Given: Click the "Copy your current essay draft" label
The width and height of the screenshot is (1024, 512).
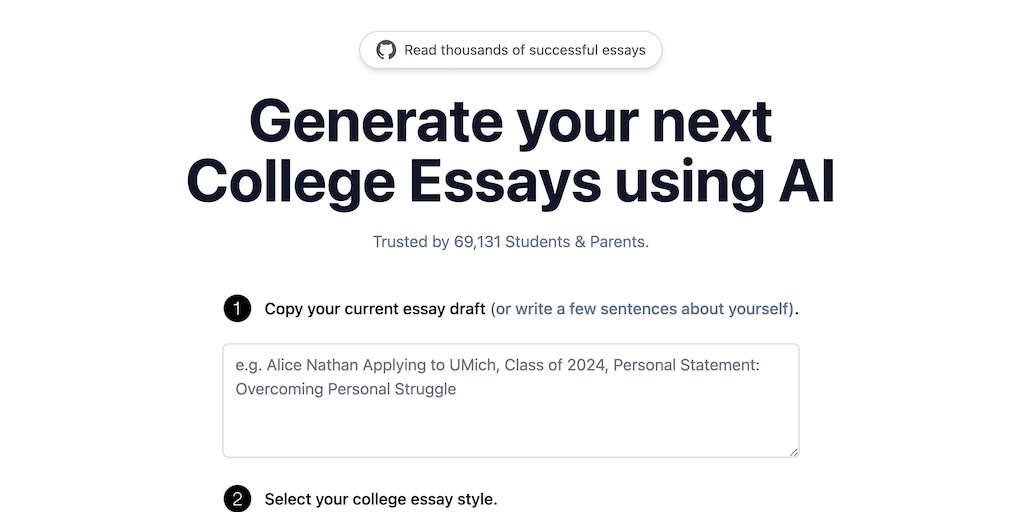Looking at the screenshot, I should click(x=375, y=309).
